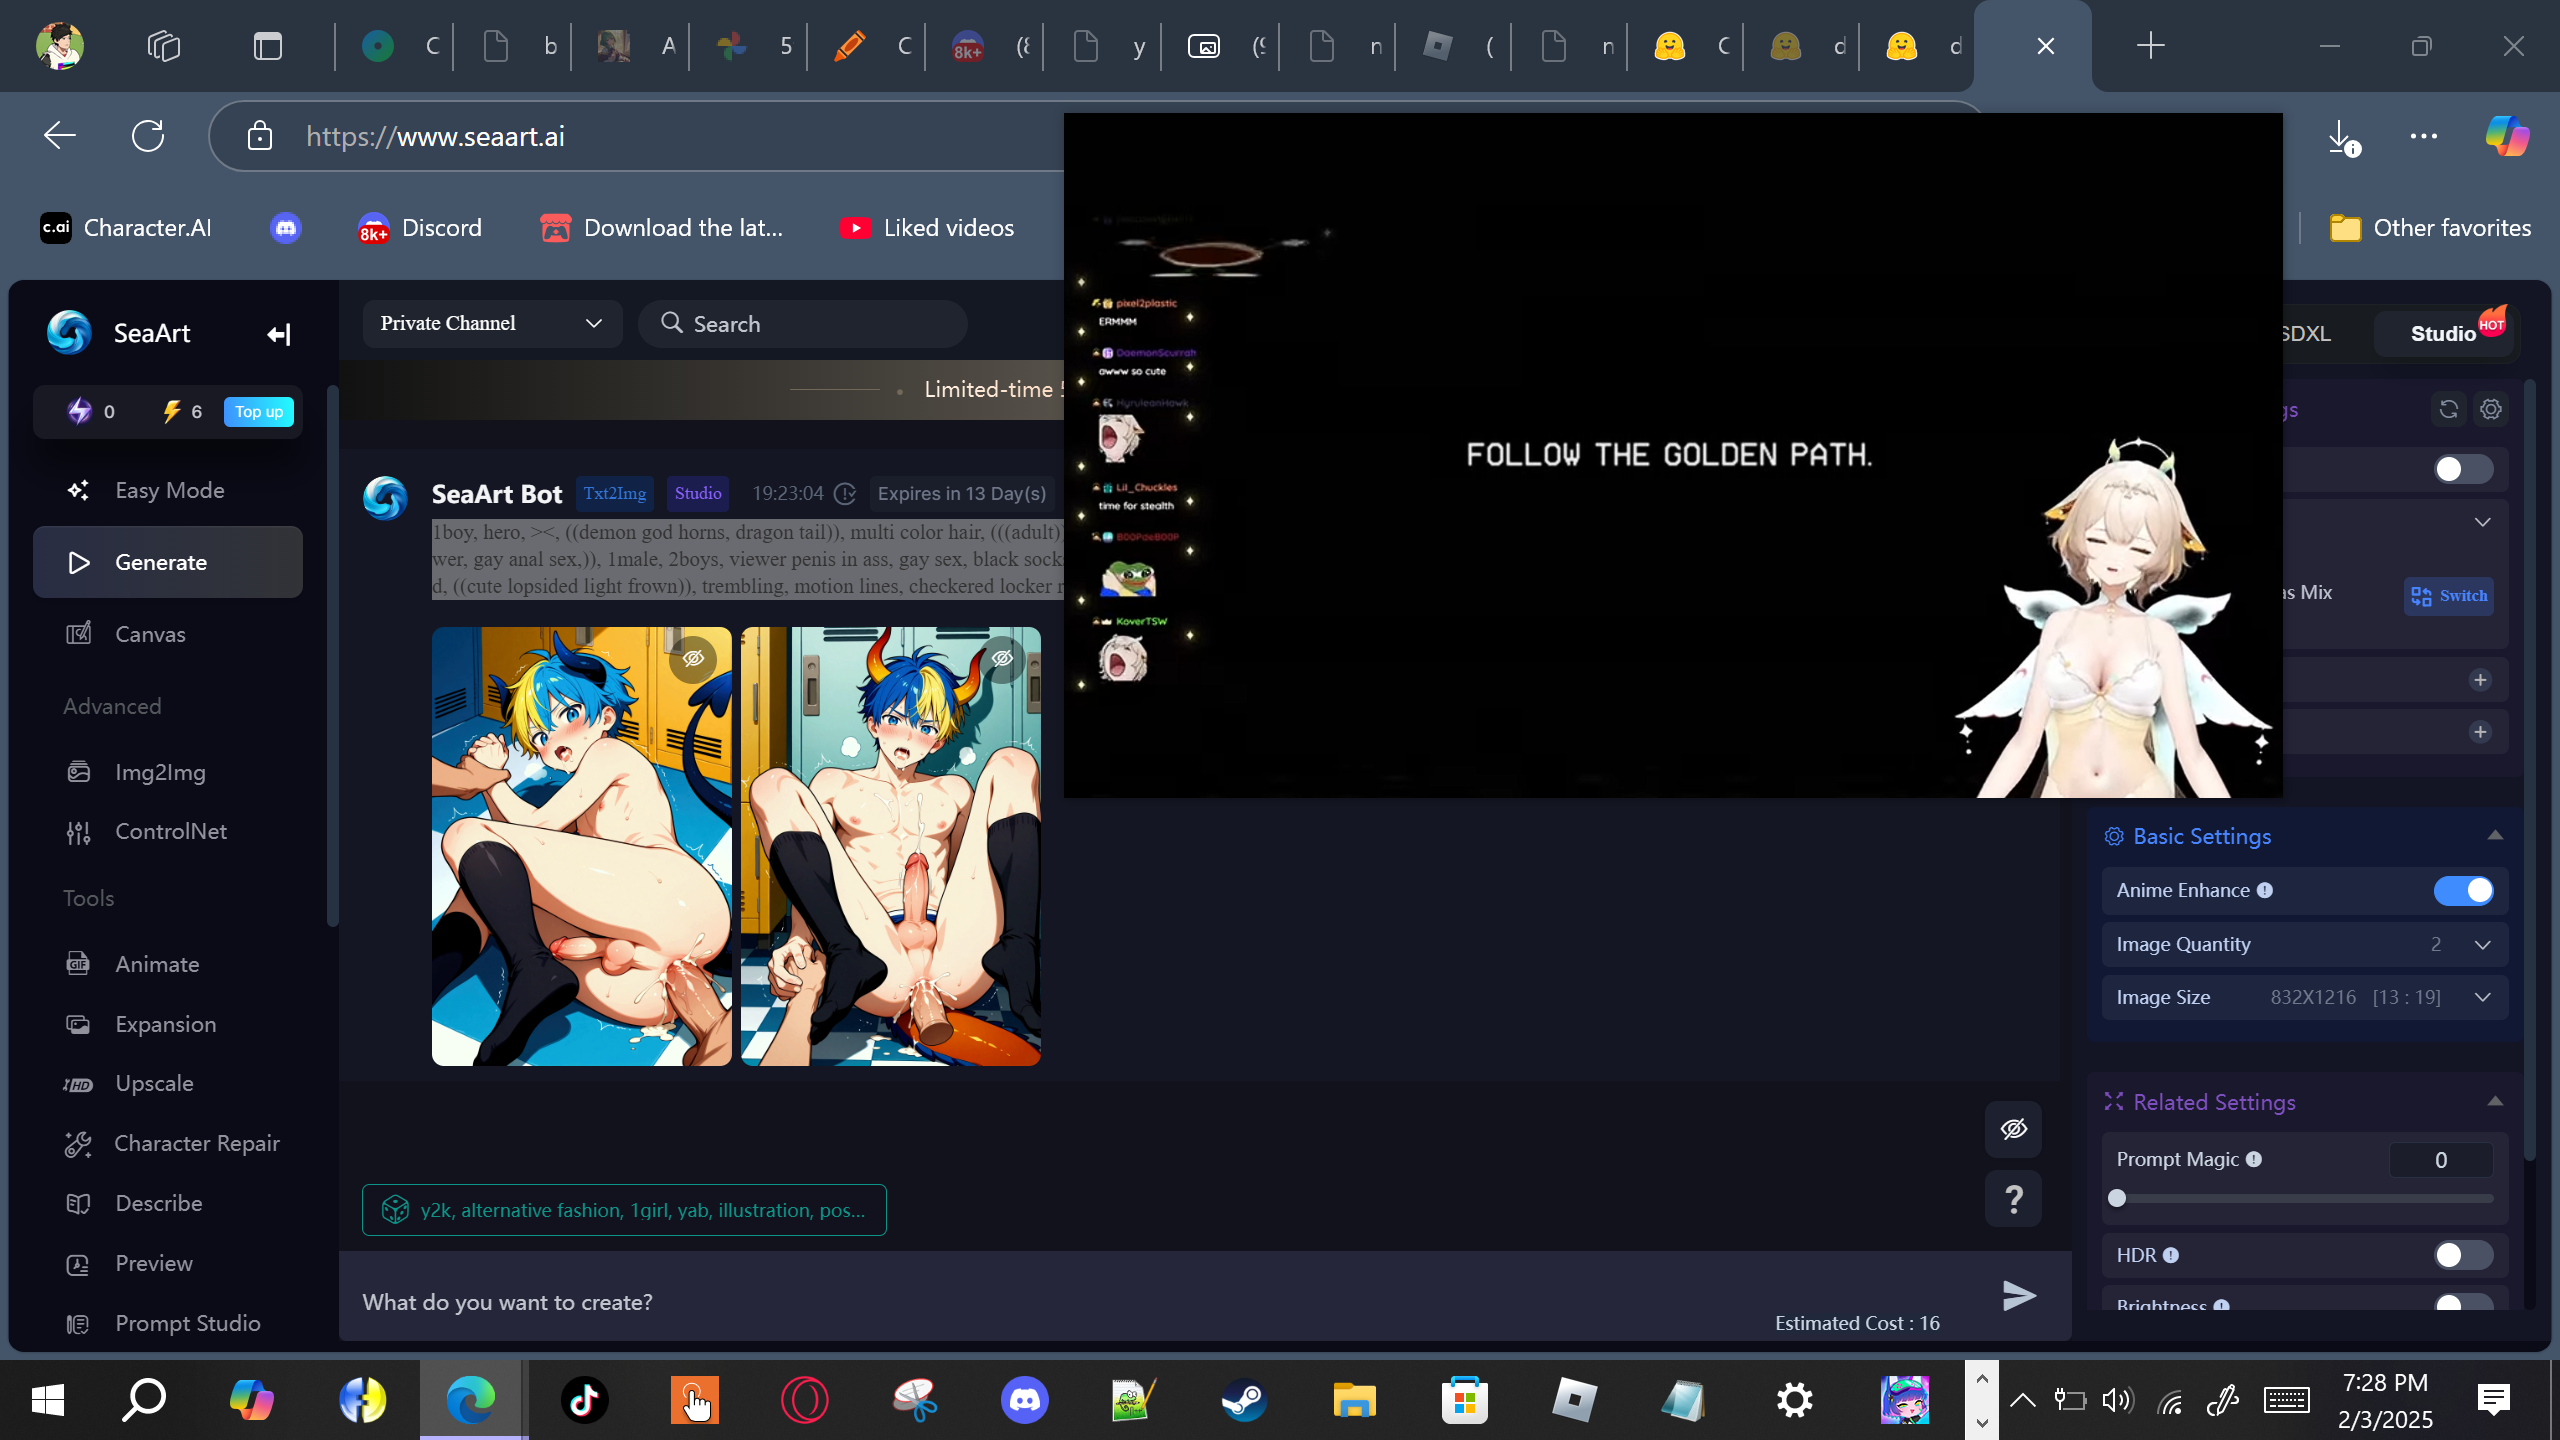
Task: Click the Top up button
Action: [259, 412]
